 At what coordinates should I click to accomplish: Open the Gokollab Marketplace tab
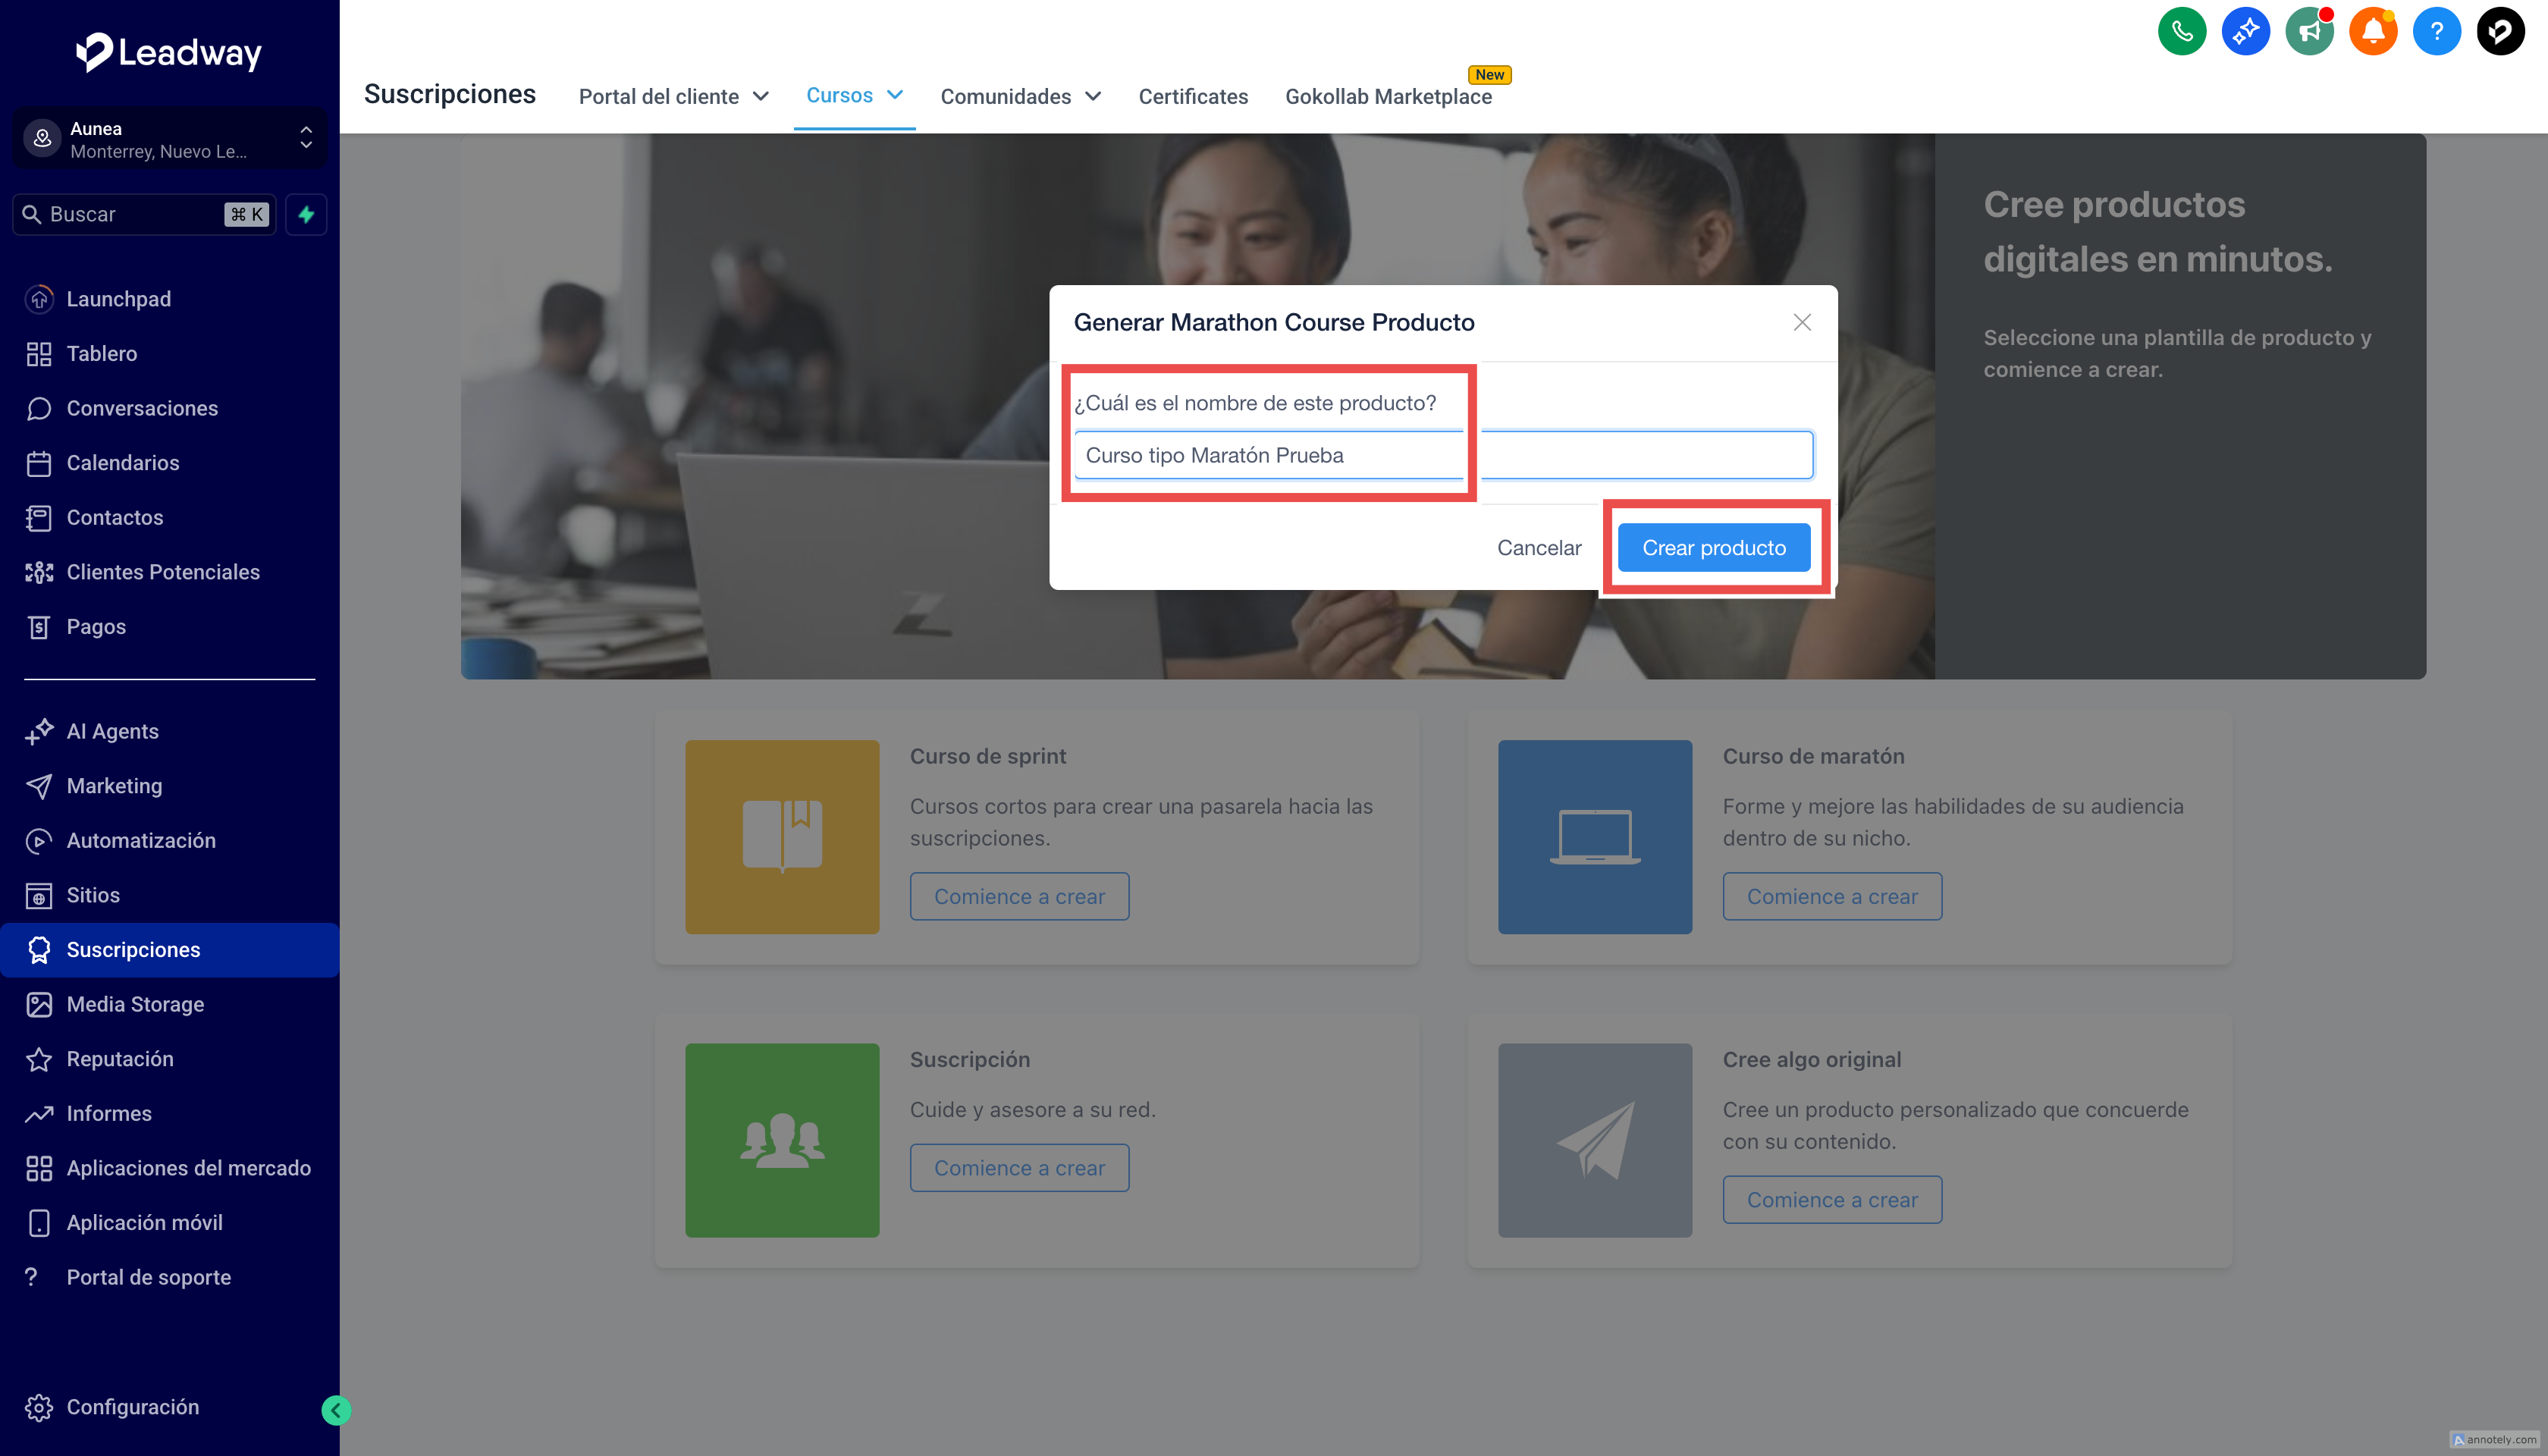point(1388,96)
